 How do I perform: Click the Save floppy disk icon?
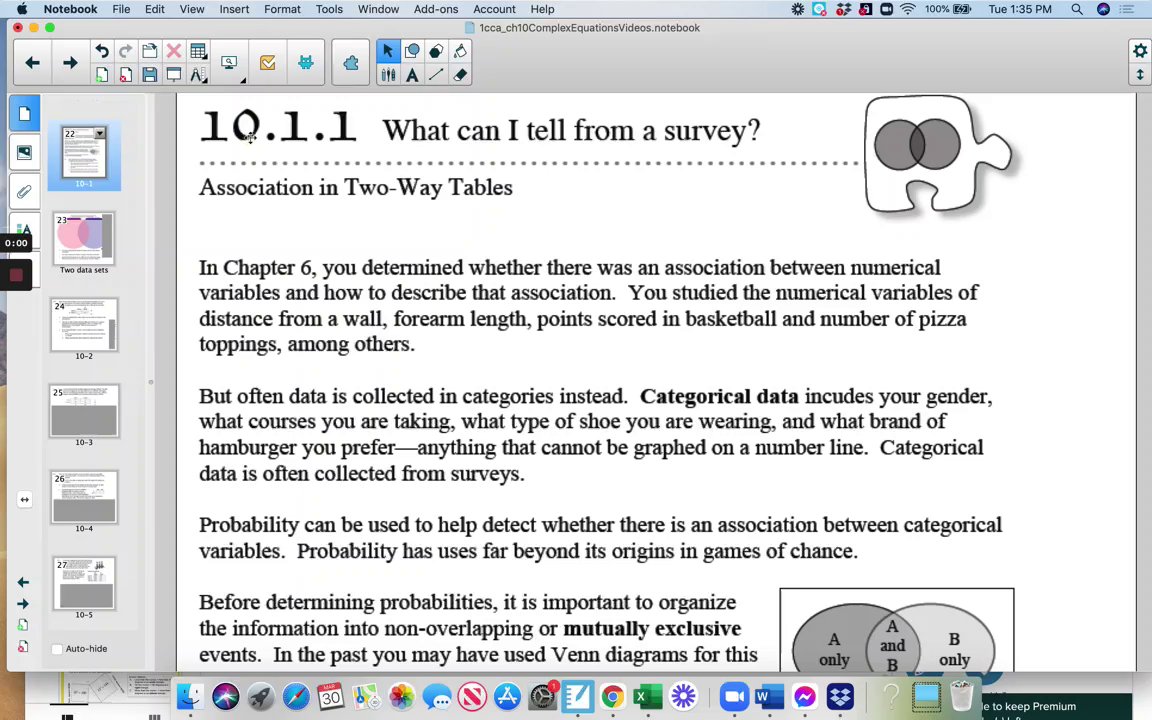point(149,74)
